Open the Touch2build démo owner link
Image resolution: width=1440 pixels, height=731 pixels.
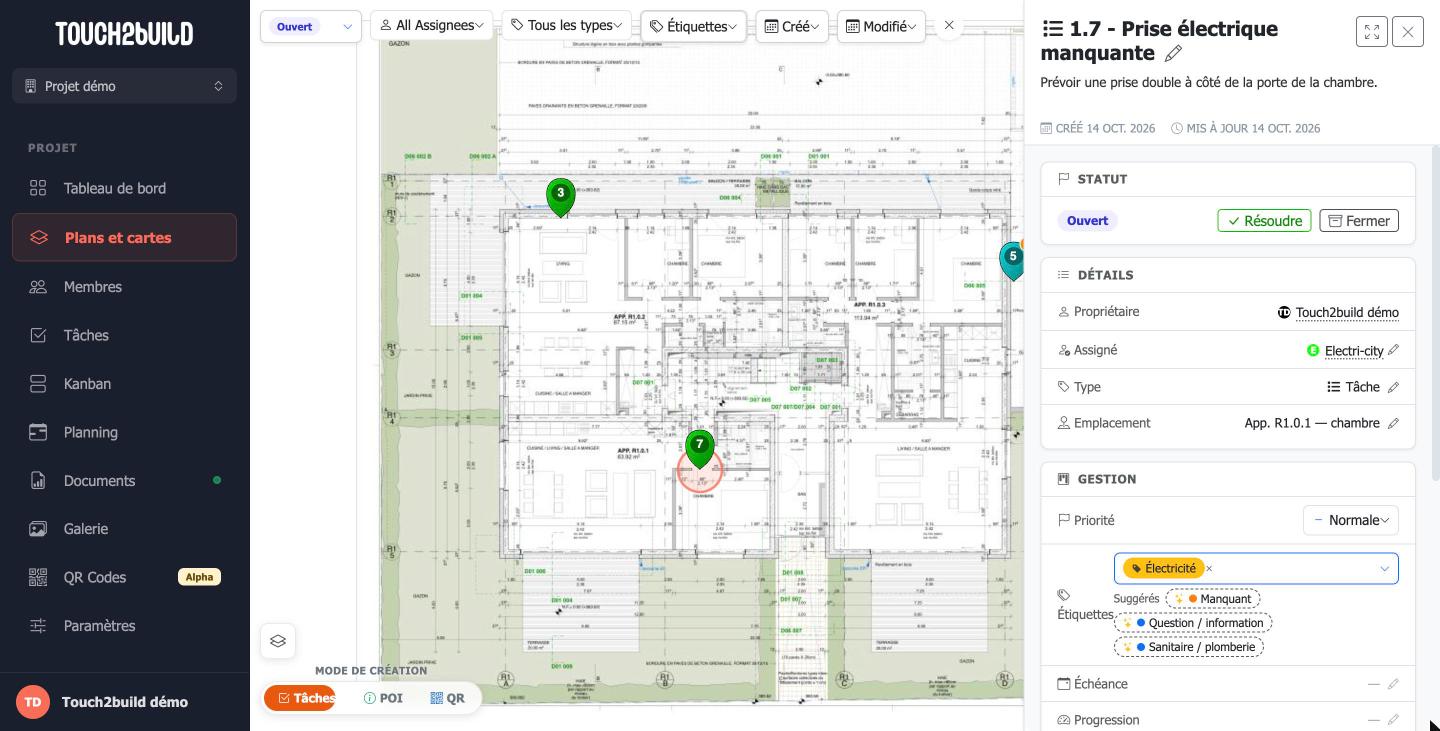[x=1347, y=313]
